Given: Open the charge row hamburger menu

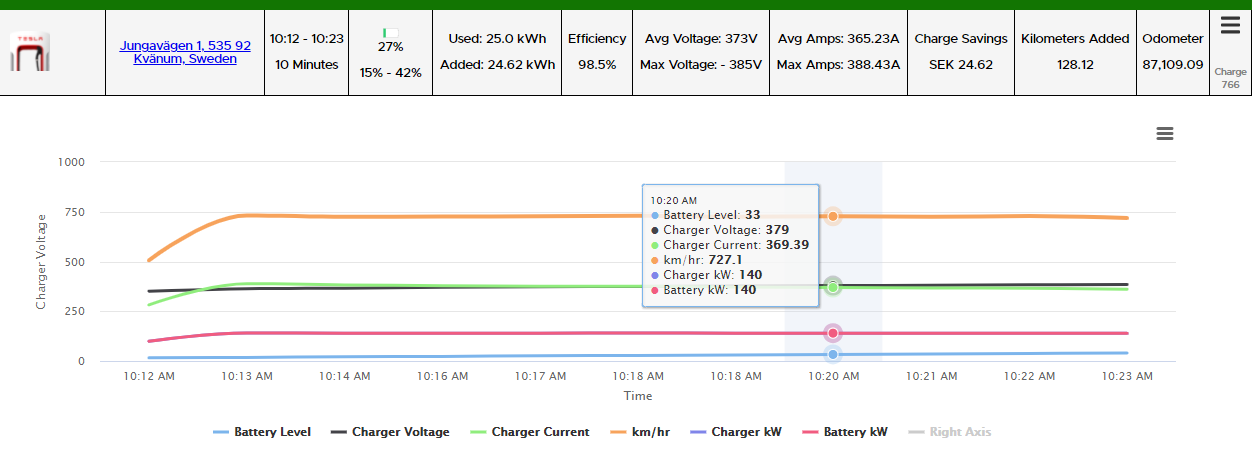Looking at the screenshot, I should (x=1229, y=28).
